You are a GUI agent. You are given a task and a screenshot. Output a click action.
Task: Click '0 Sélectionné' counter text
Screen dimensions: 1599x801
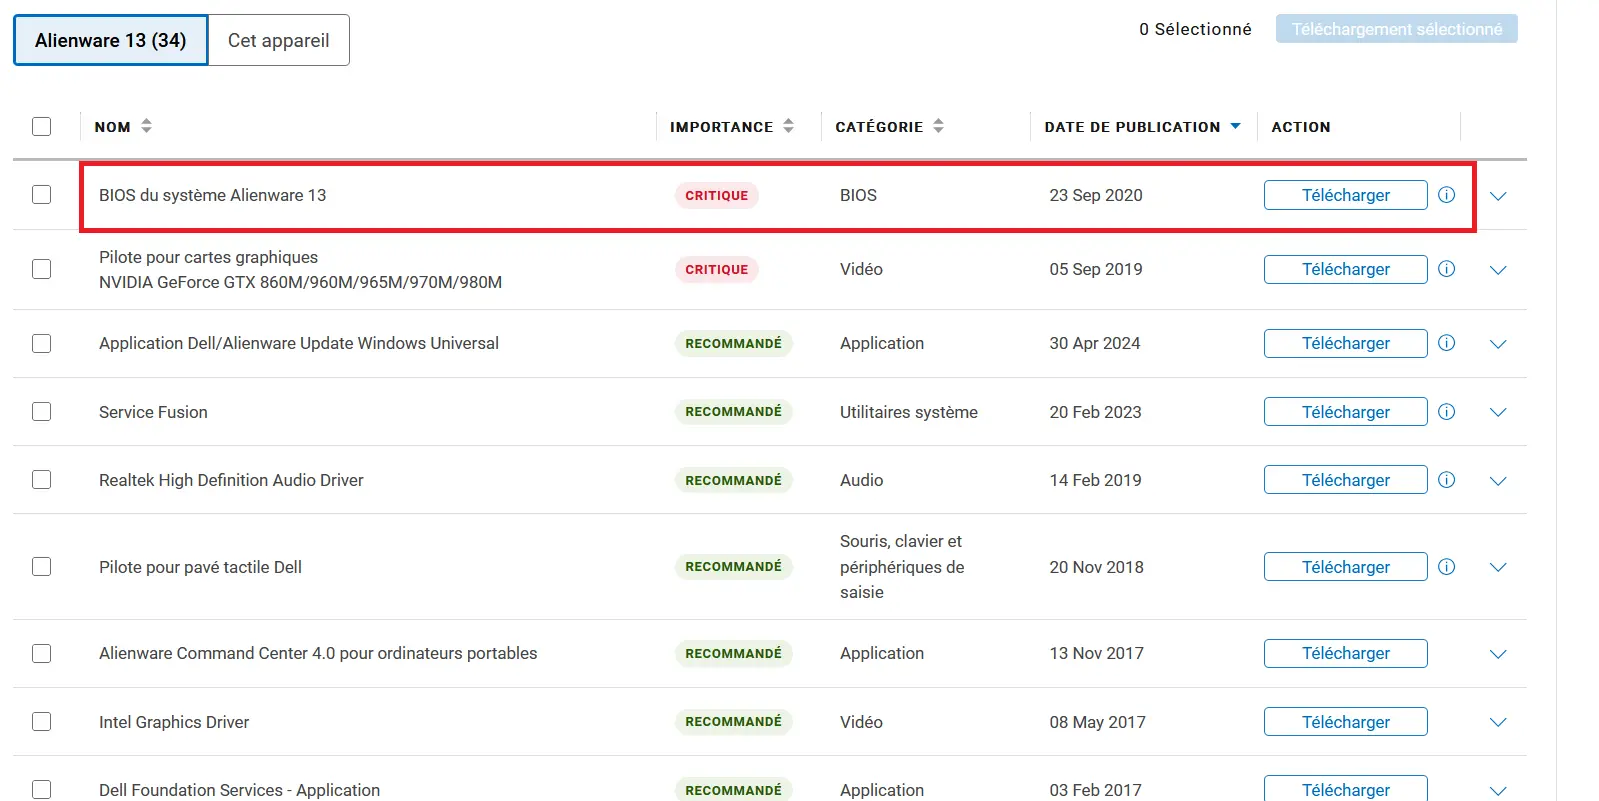pos(1195,29)
